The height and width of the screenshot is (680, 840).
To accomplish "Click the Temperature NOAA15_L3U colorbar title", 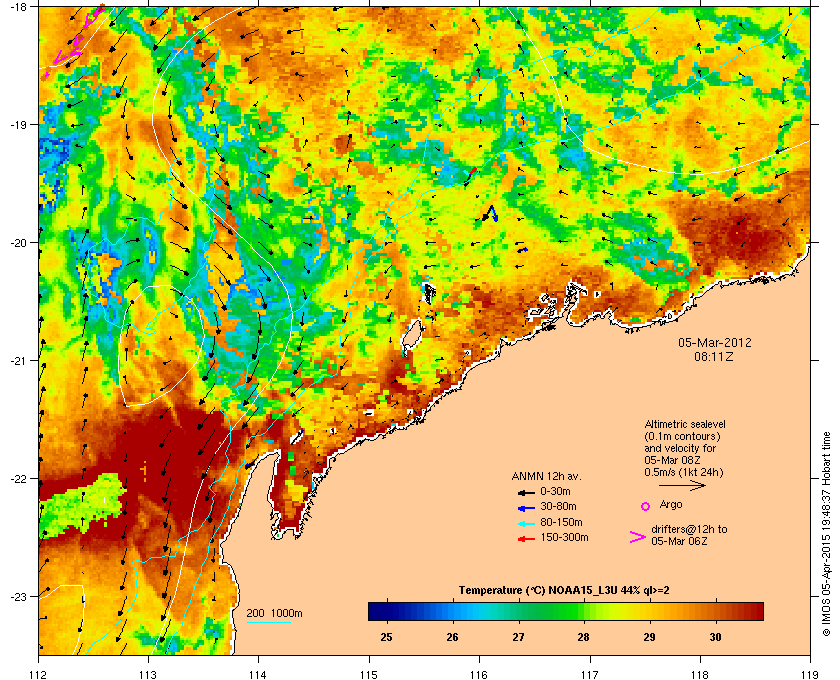I will pyautogui.click(x=564, y=591).
